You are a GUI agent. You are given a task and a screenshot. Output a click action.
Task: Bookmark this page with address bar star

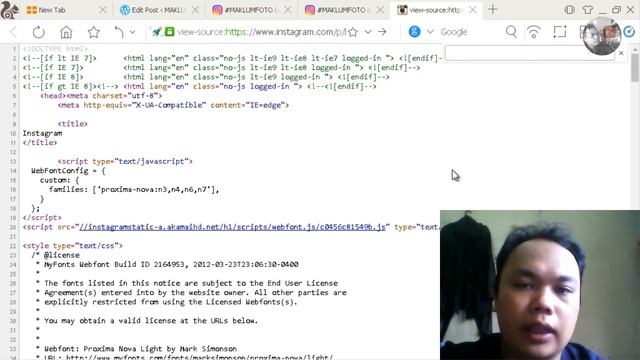click(x=353, y=32)
